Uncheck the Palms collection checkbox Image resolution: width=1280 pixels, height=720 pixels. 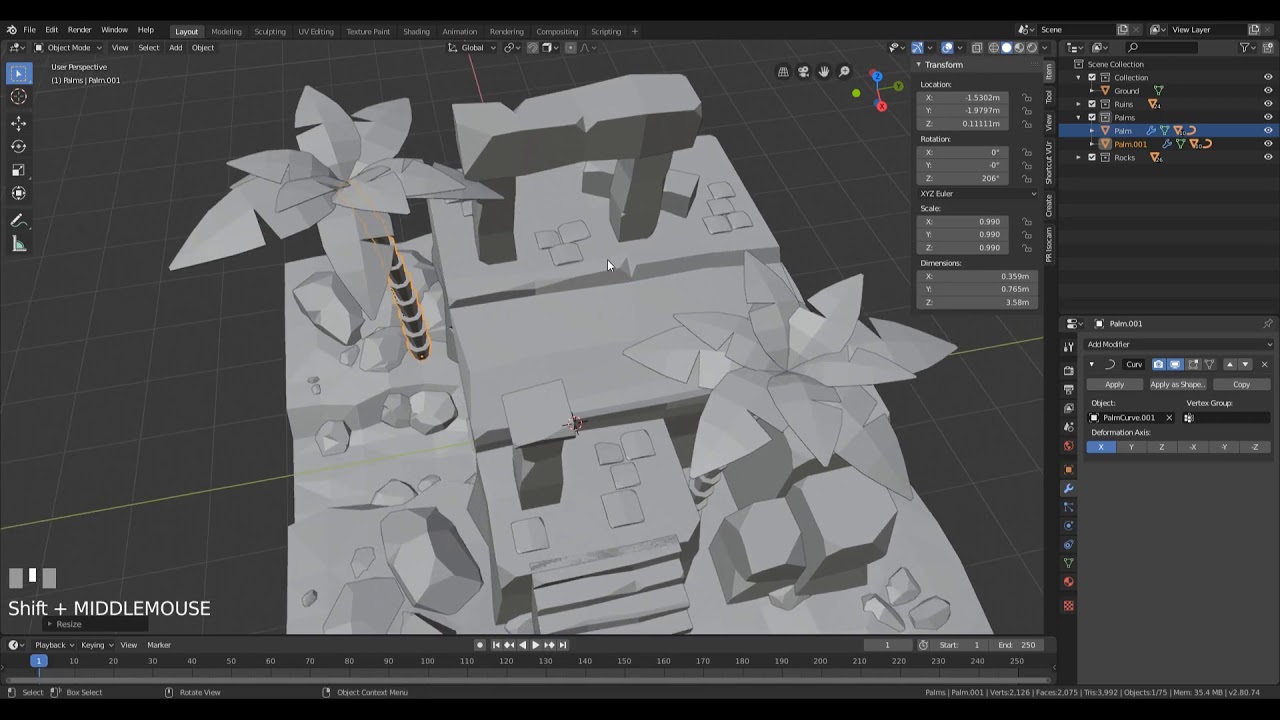1092,117
